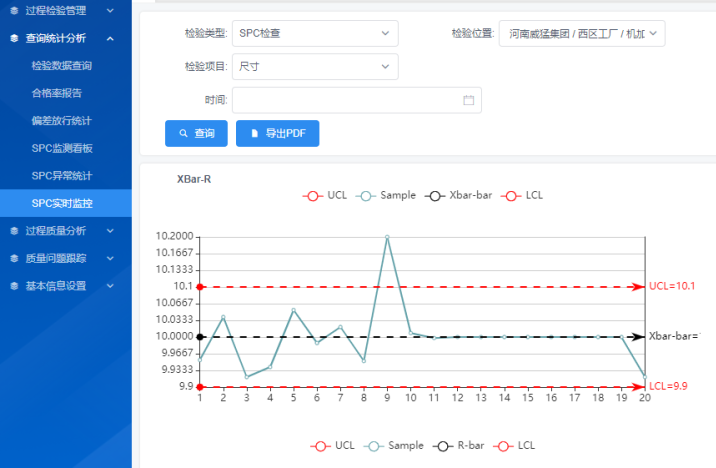Click the 过程质量分析 sidebar icon
716x468 pixels.
coord(14,231)
